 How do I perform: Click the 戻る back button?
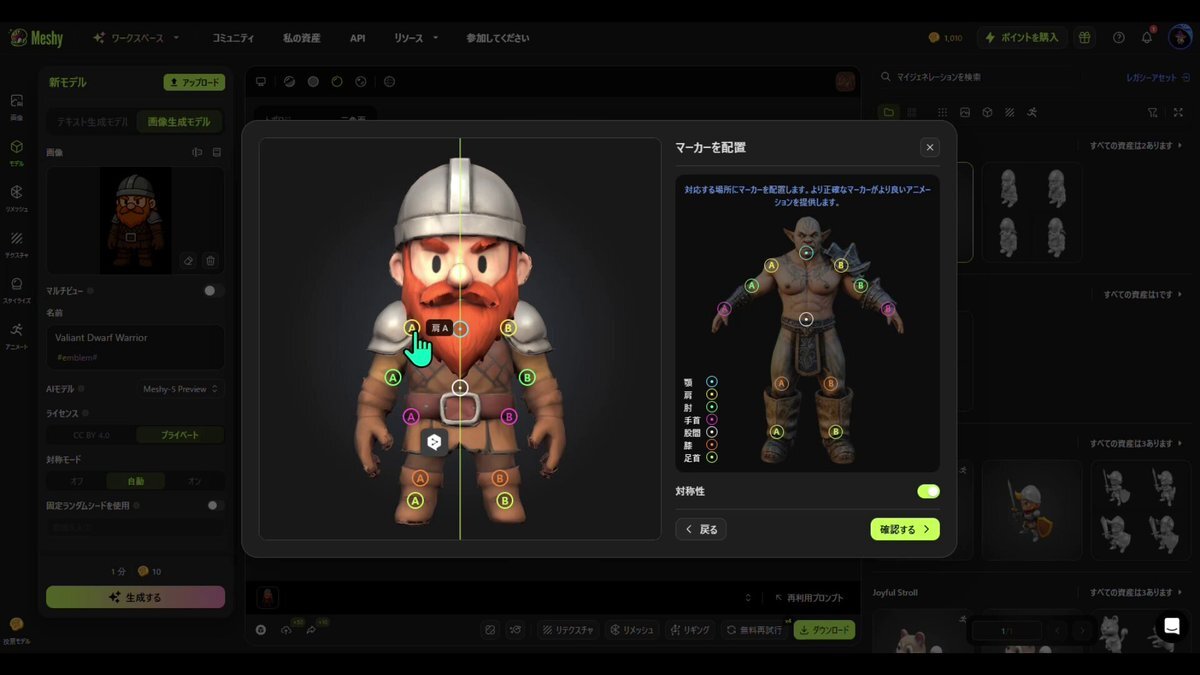click(701, 529)
